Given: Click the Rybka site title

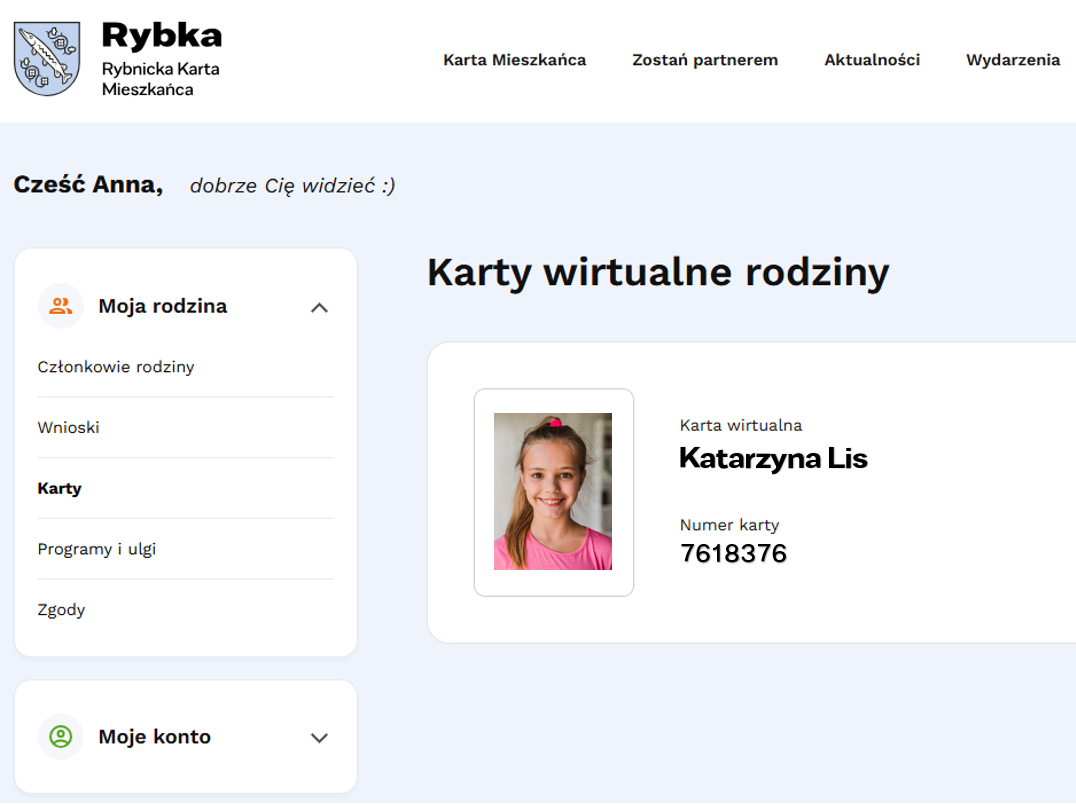Looking at the screenshot, I should point(162,36).
